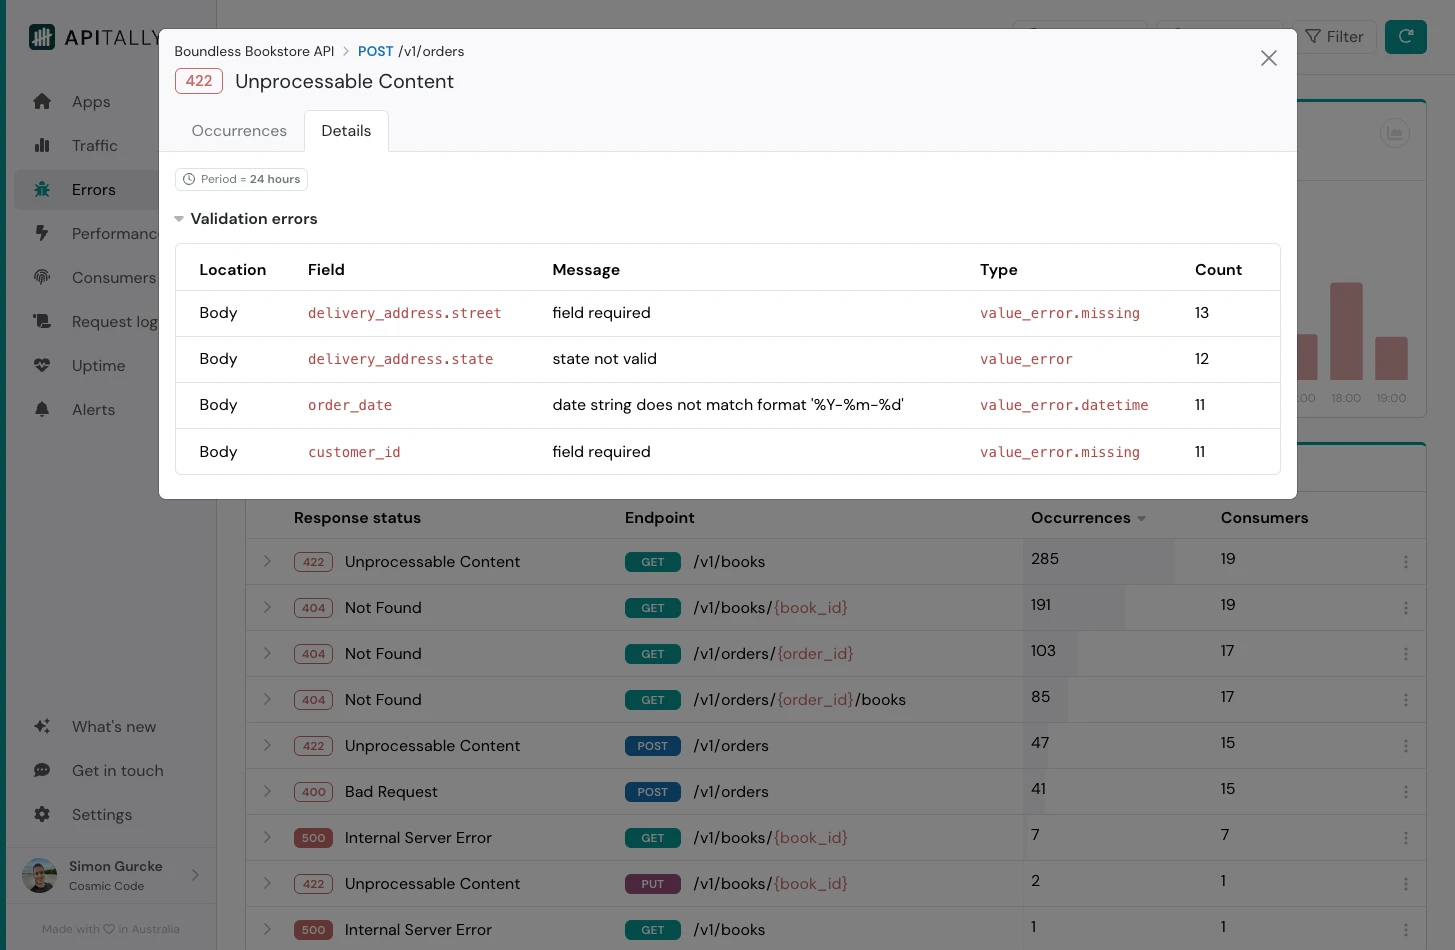Click Simon Gurcke's avatar picture
Viewport: 1455px width, 950px height.
pyautogui.click(x=39, y=875)
